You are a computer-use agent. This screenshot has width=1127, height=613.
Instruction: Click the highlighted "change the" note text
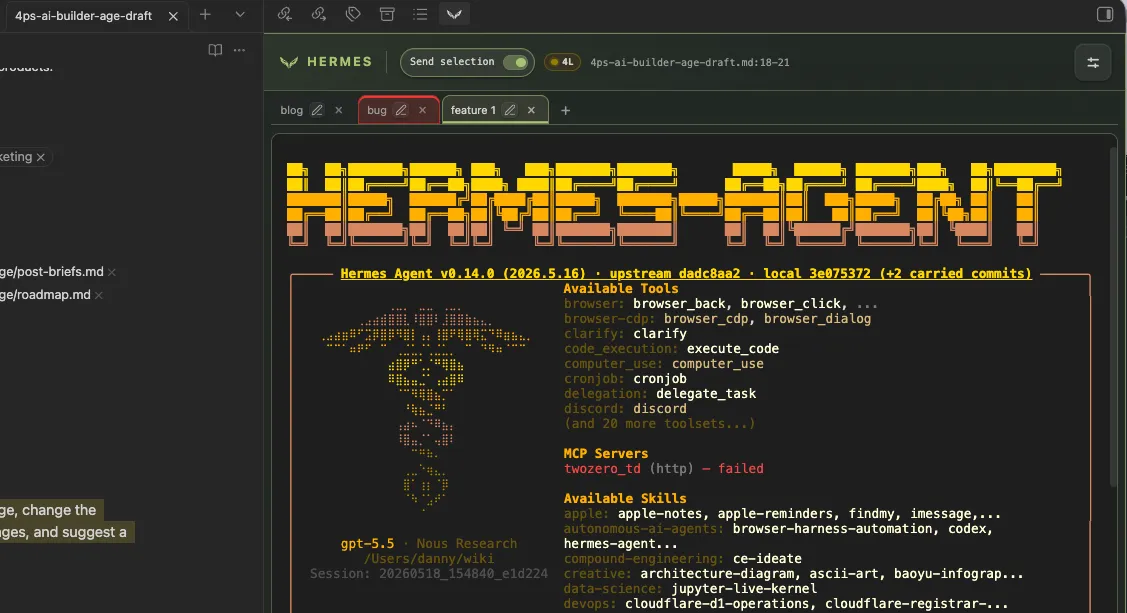point(59,510)
